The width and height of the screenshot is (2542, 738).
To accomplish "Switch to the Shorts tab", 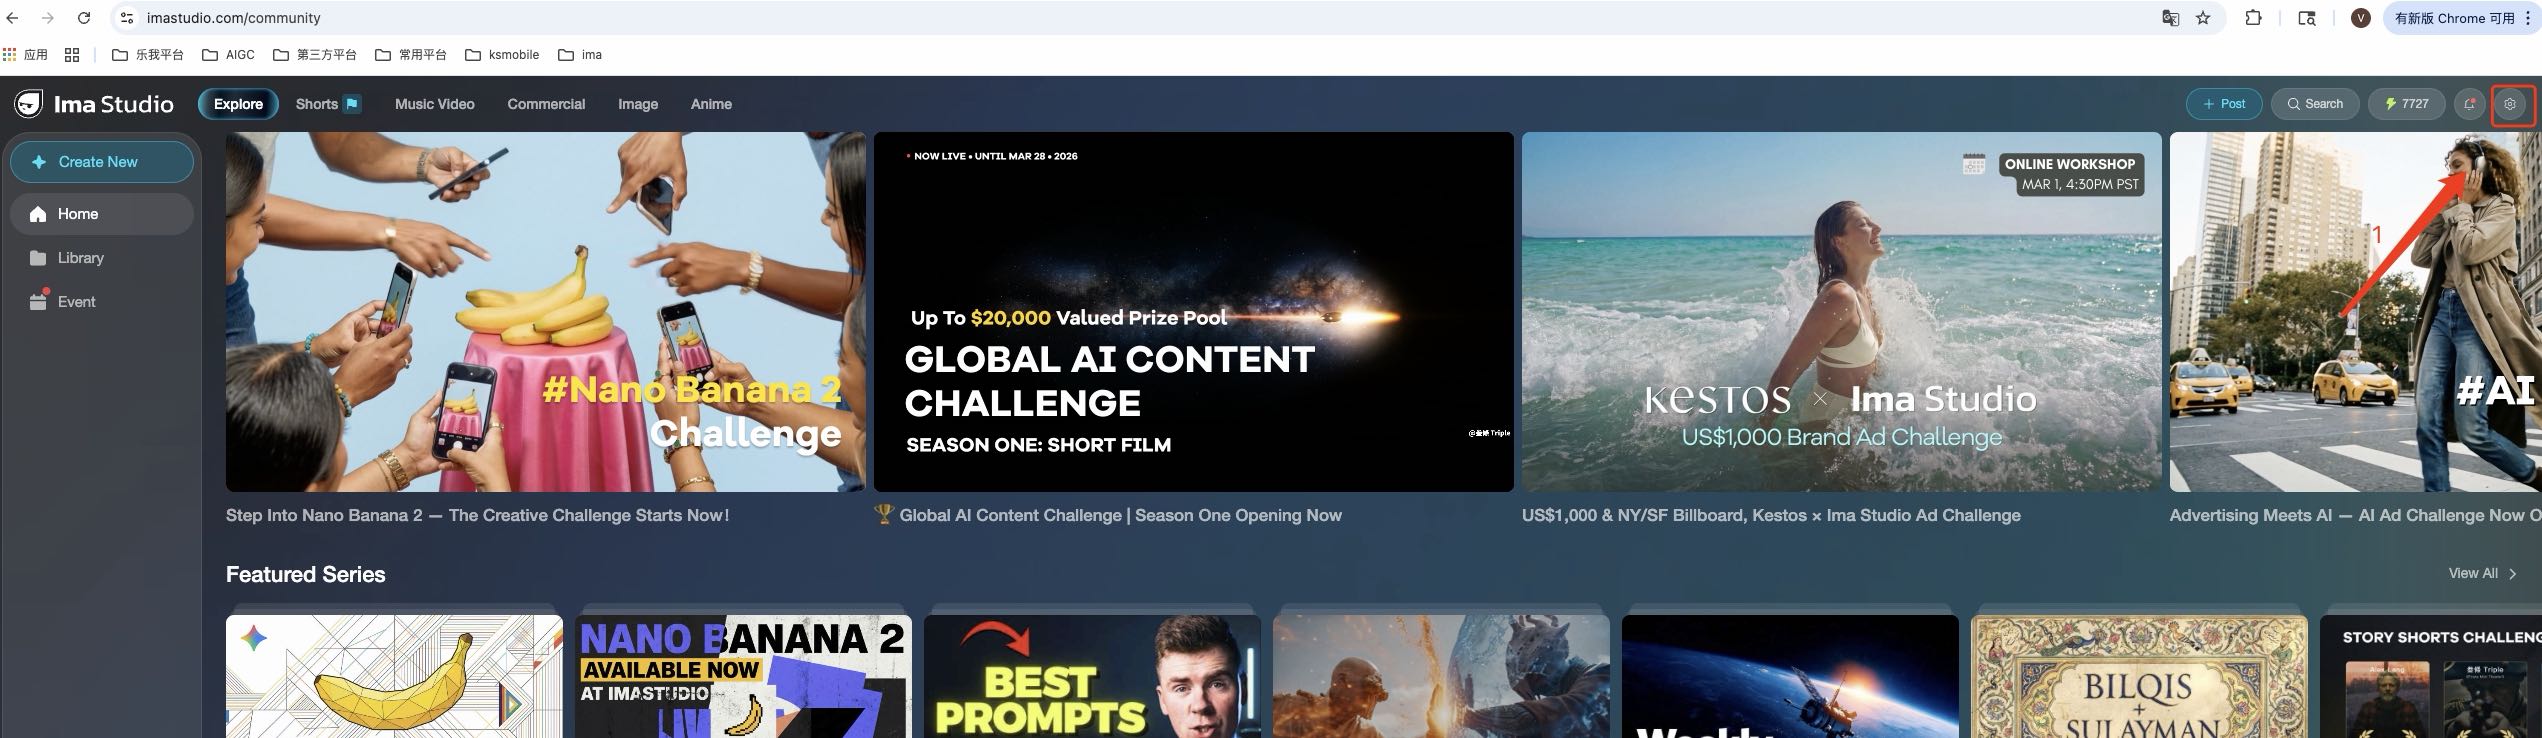I will click(327, 104).
